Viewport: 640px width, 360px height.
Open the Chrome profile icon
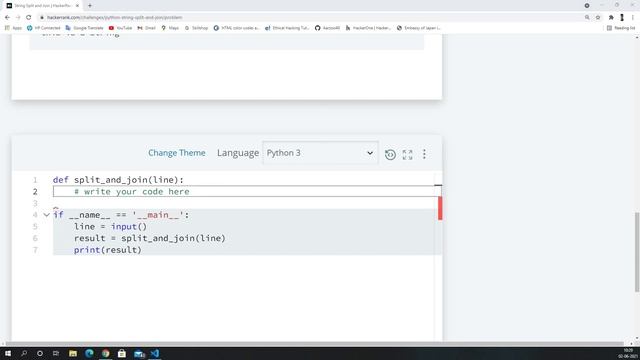point(622,18)
